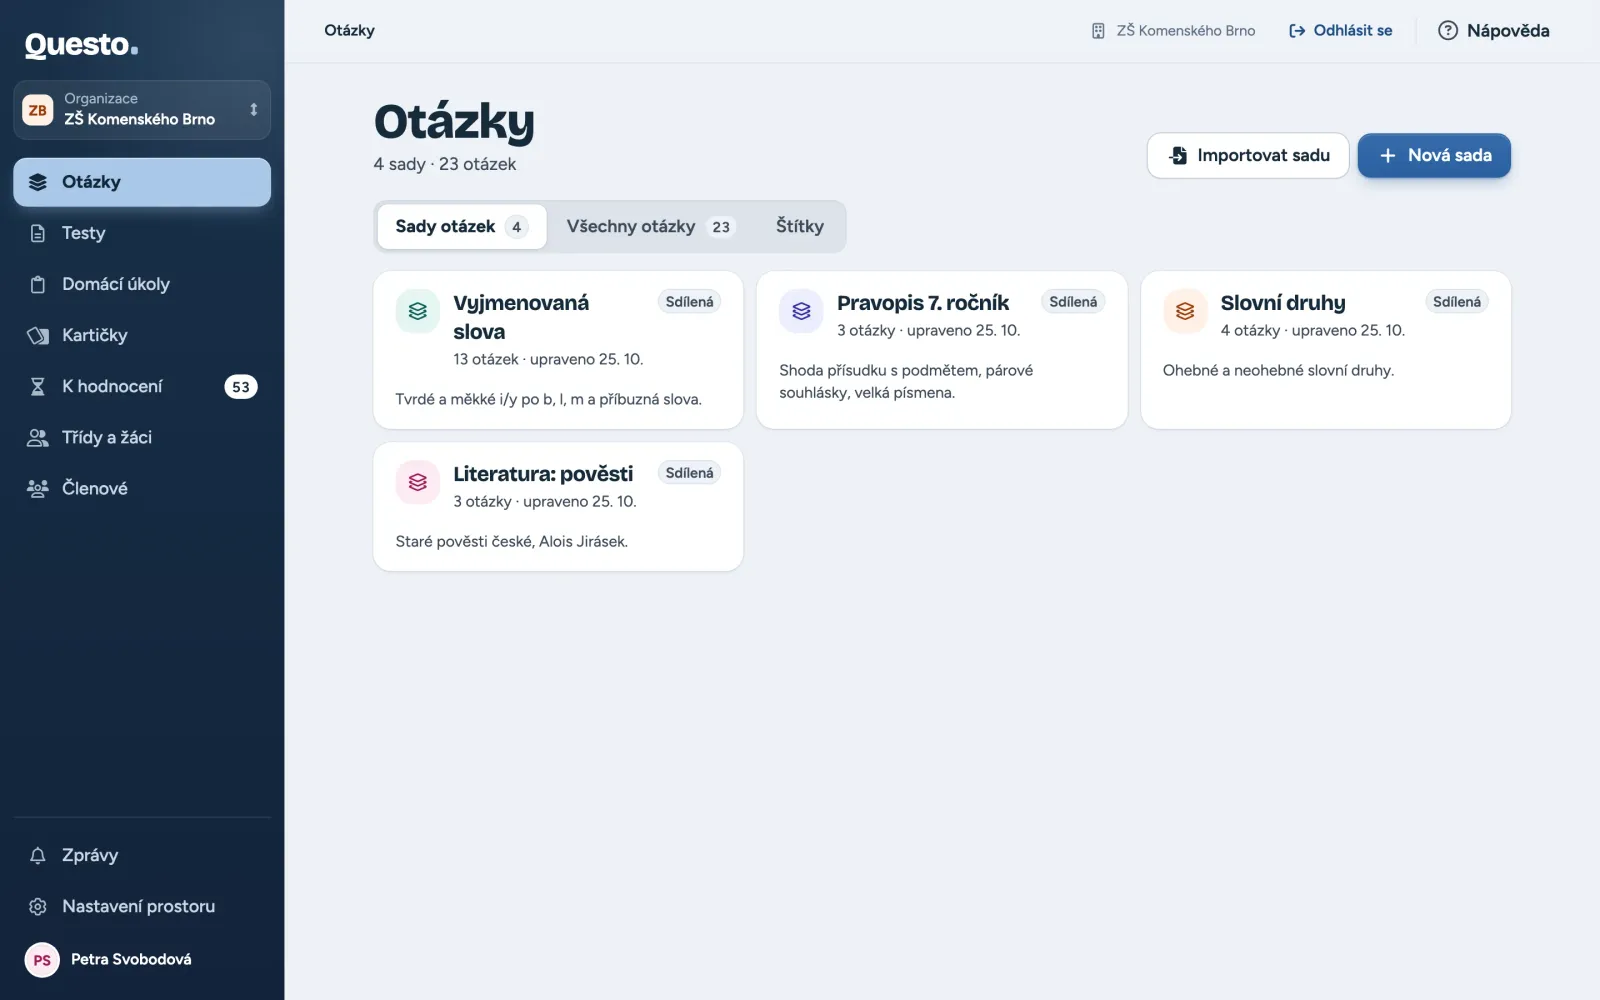This screenshot has width=1600, height=1000.
Task: Go to Domácí úkoly
Action: coord(142,284)
